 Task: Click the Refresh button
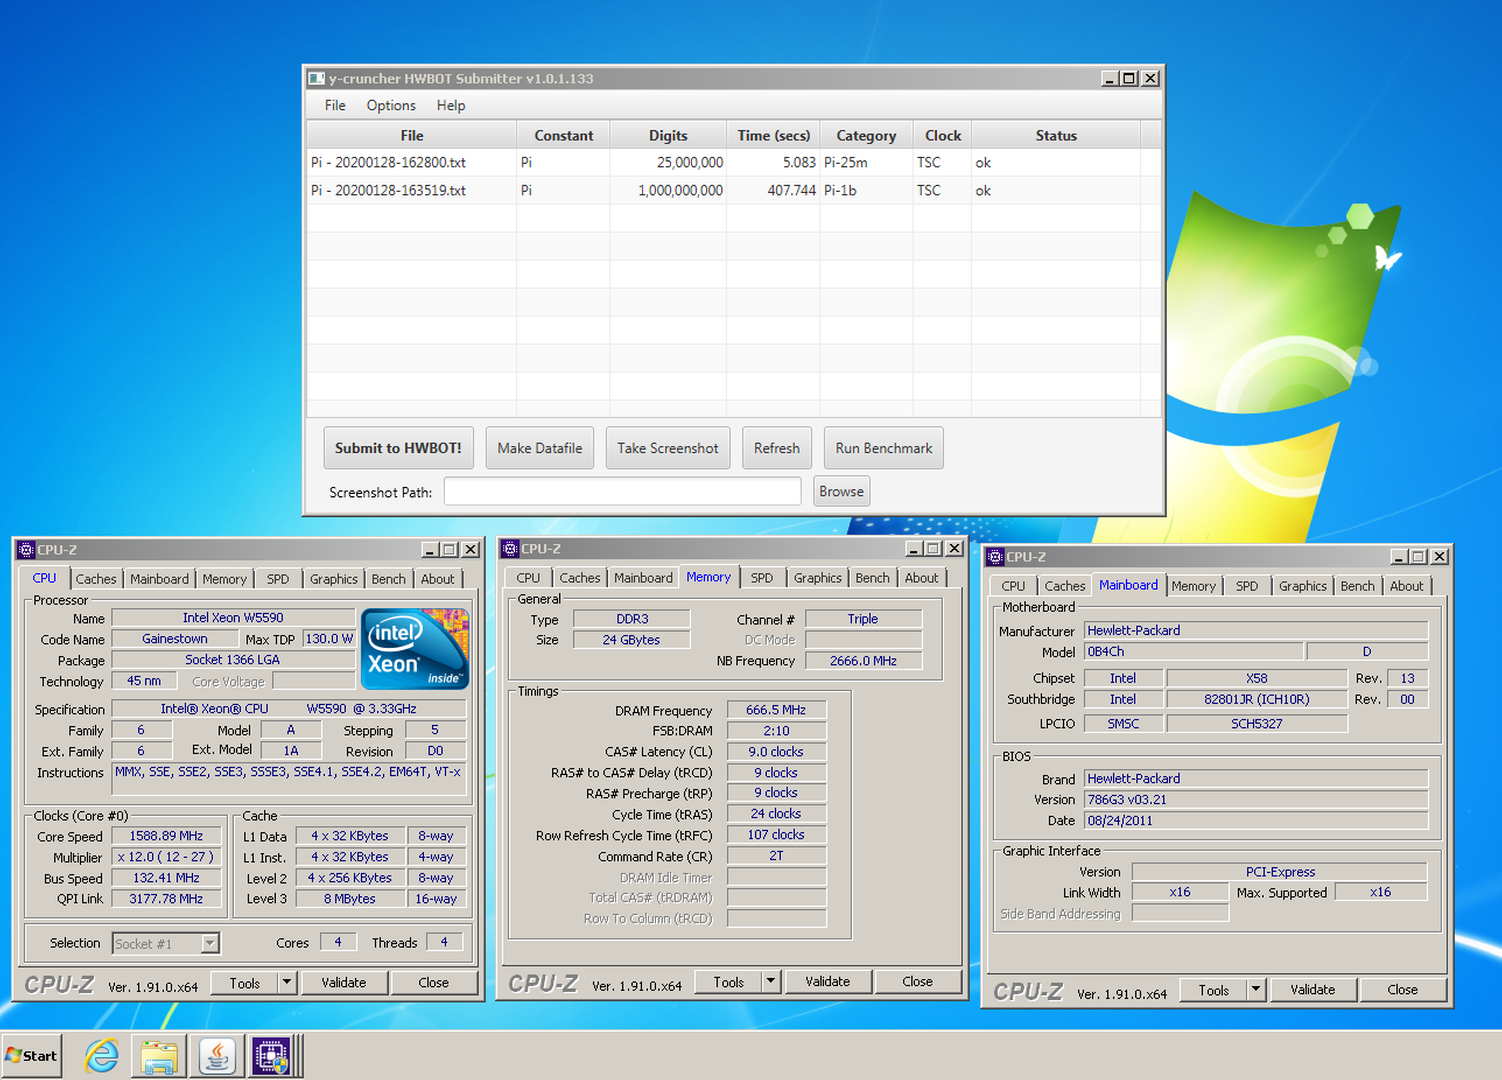pyautogui.click(x=777, y=448)
